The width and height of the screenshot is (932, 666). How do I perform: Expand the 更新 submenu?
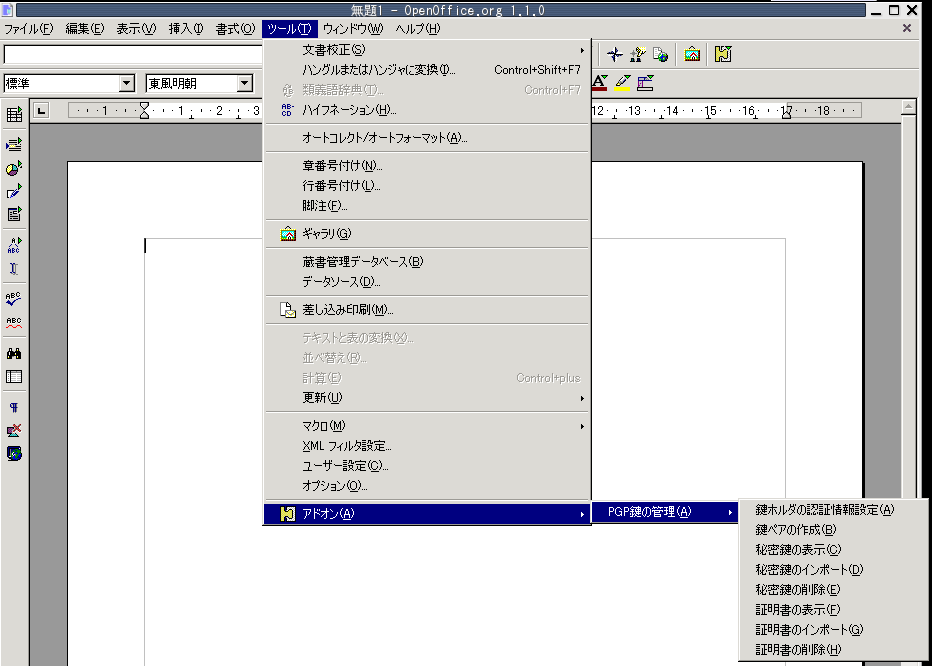pos(427,398)
